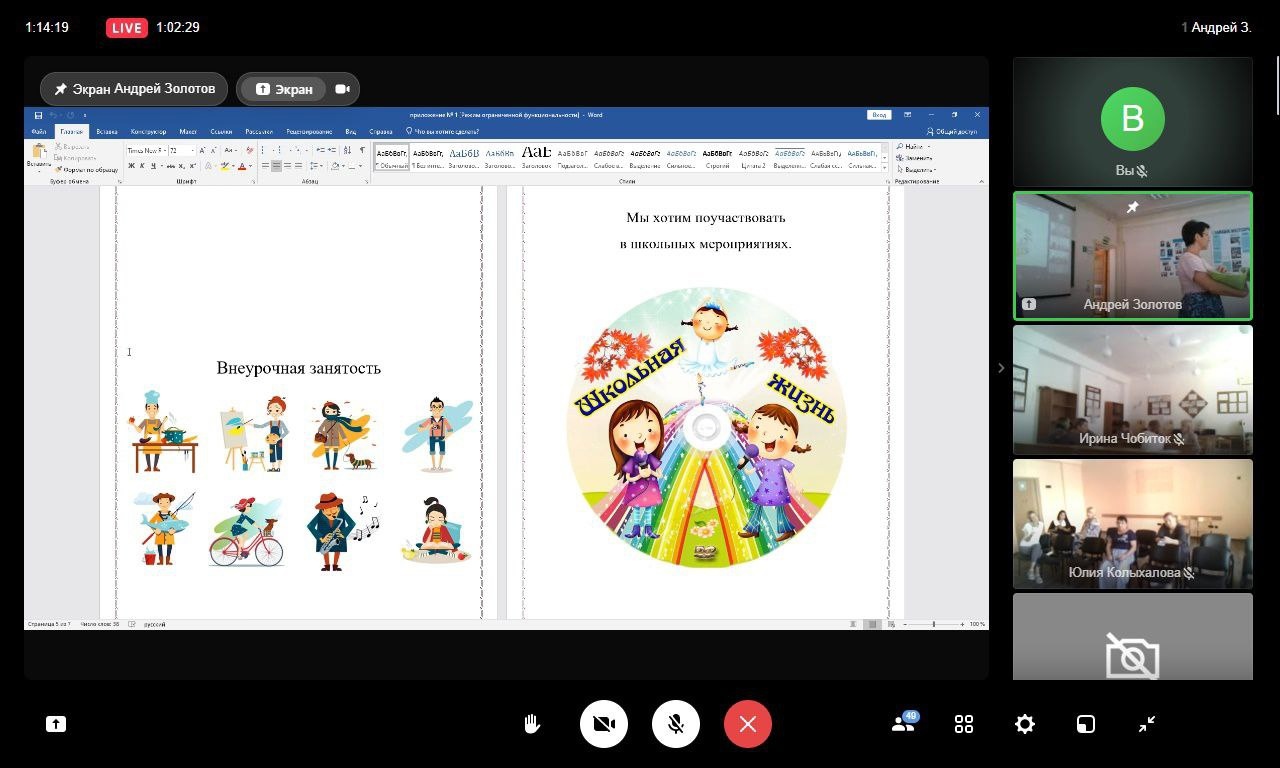Collapse the participants sidebar with the chevron

tap(1001, 368)
